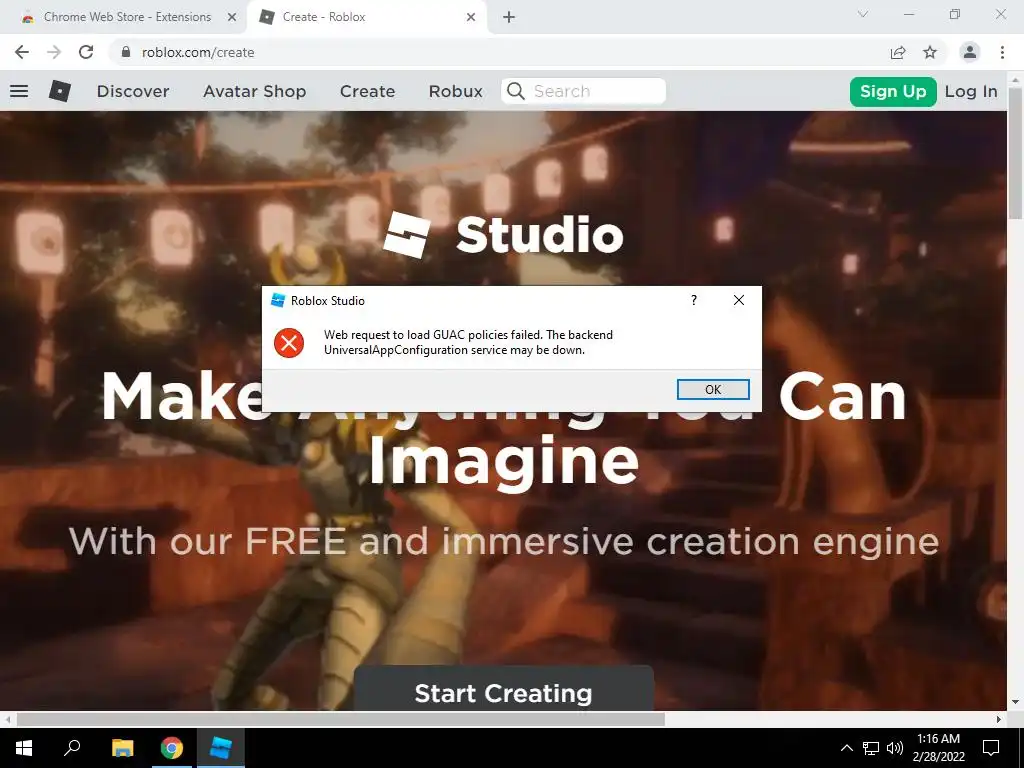Go forward in browser history
Image resolution: width=1024 pixels, height=768 pixels.
(54, 52)
